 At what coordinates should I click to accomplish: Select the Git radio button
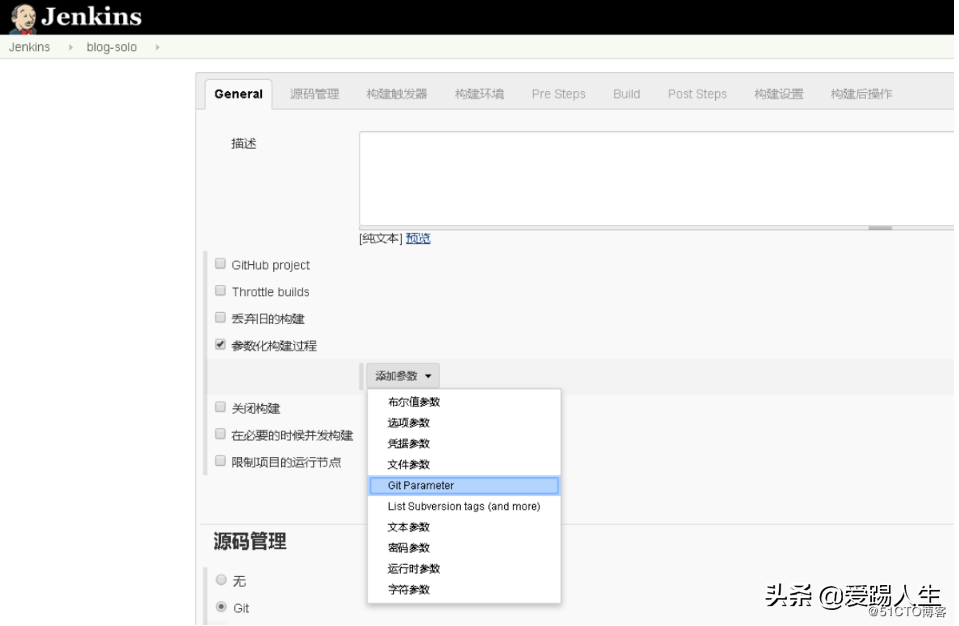click(x=221, y=607)
